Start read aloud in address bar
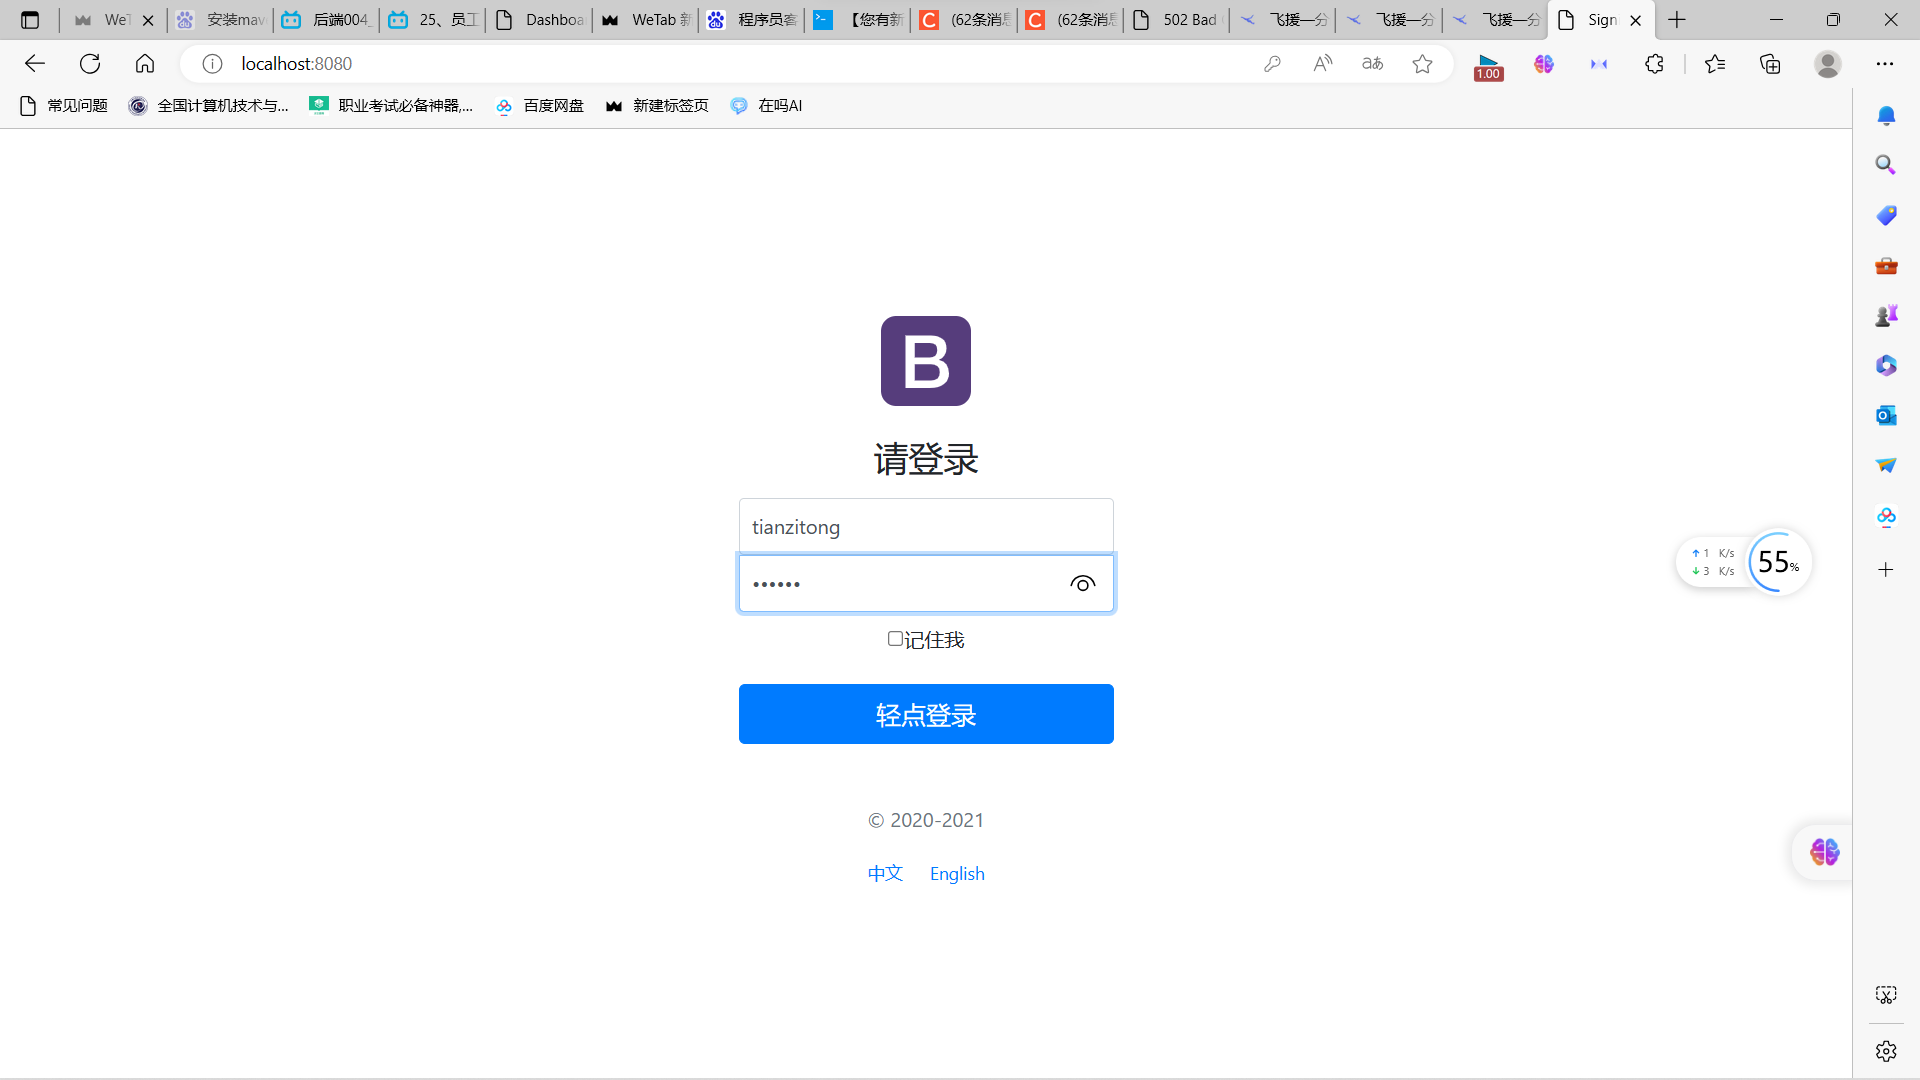Image resolution: width=1920 pixels, height=1080 pixels. 1323,64
